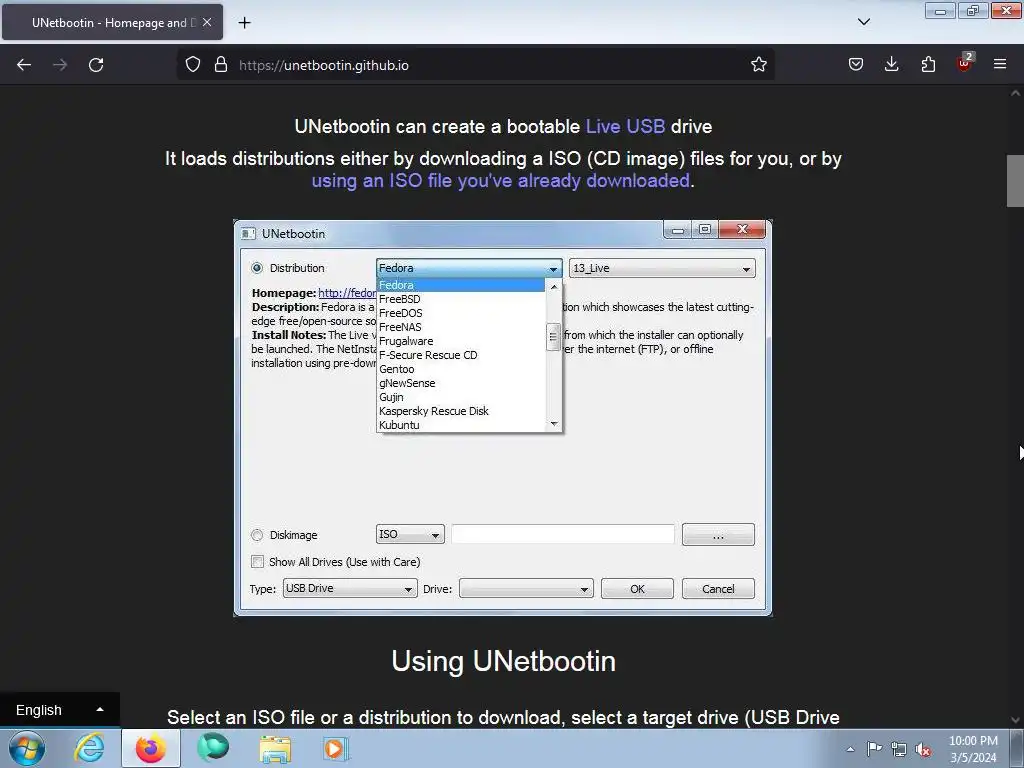Open the Firefox hamburger menu
Viewport: 1024px width, 768px height.
click(x=1000, y=64)
